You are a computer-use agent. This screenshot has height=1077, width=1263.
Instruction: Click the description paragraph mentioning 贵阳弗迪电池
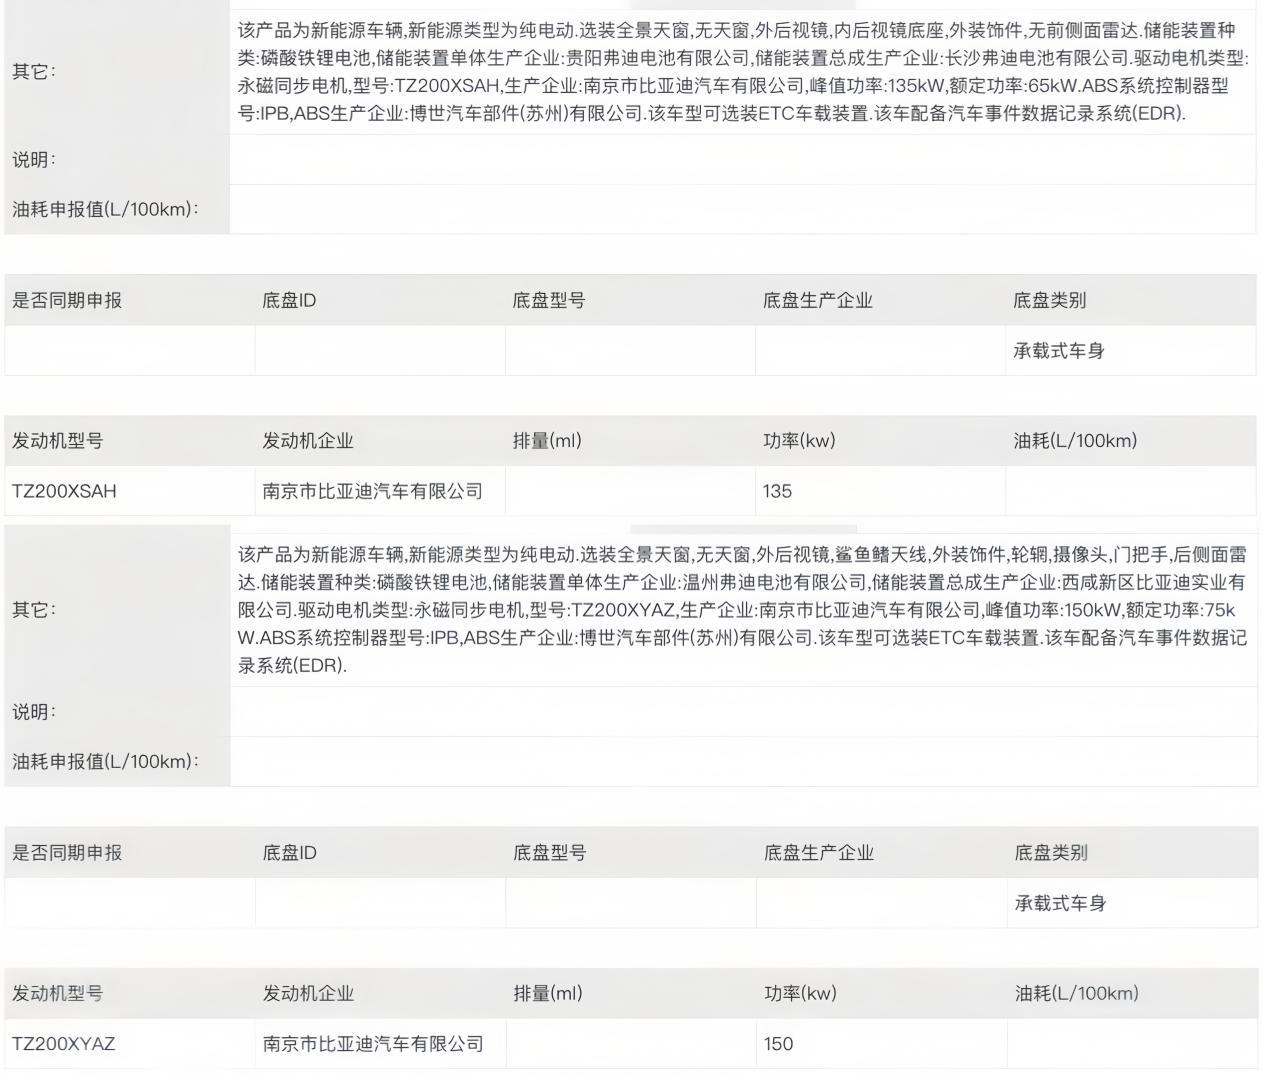(740, 72)
